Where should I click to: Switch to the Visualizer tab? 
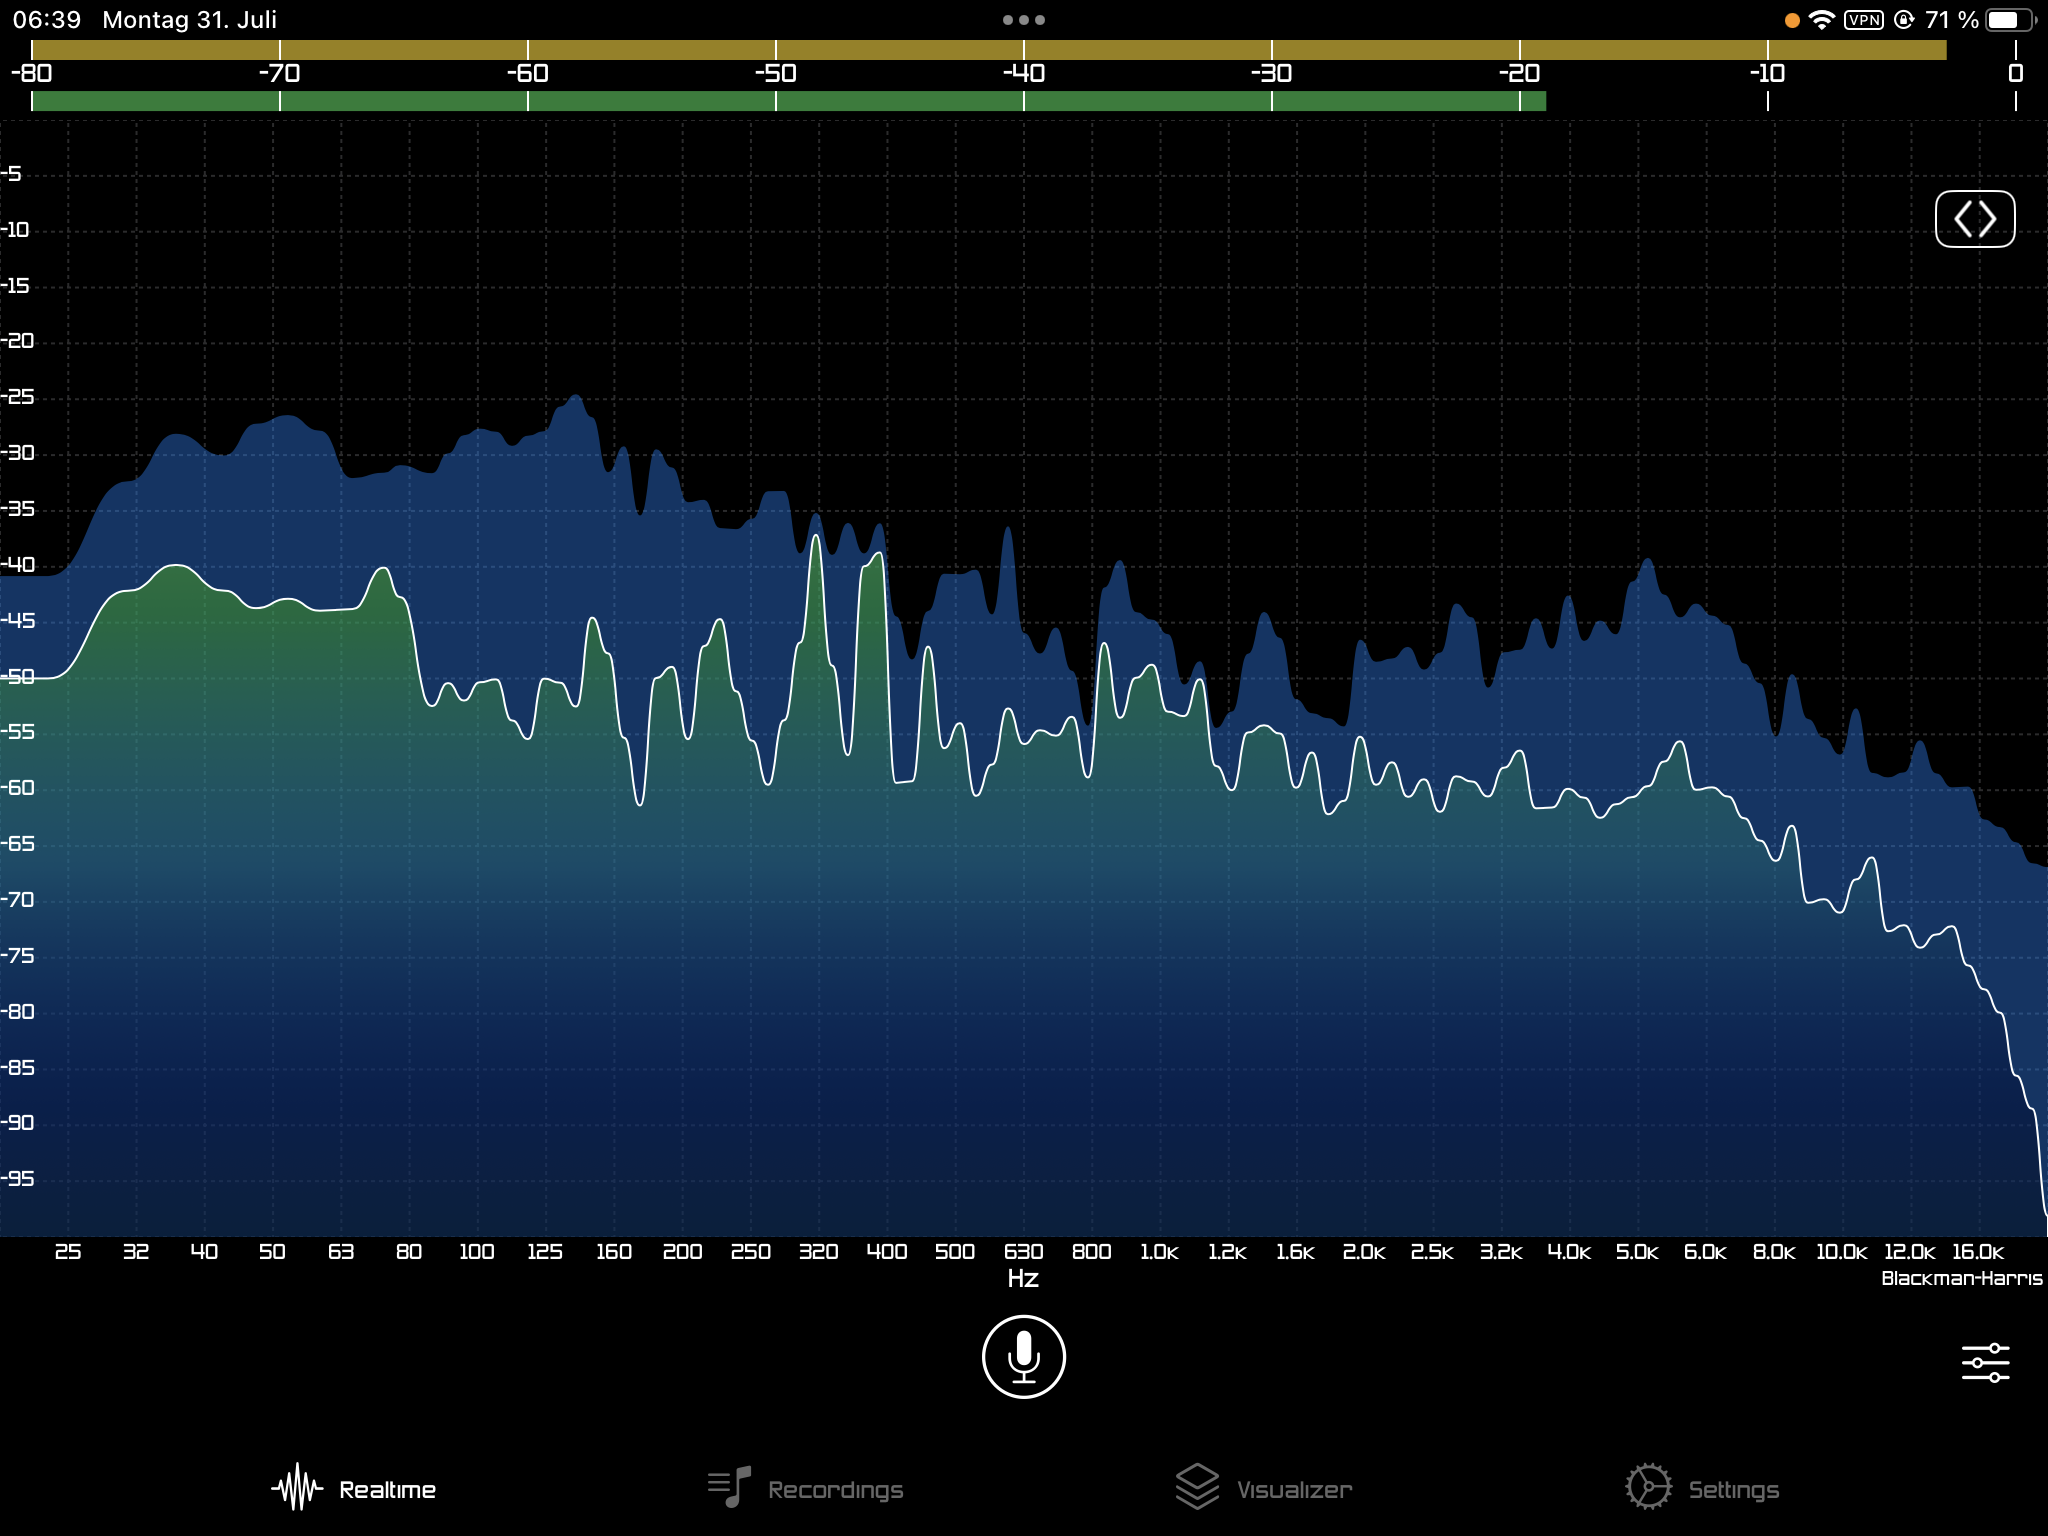[1264, 1489]
